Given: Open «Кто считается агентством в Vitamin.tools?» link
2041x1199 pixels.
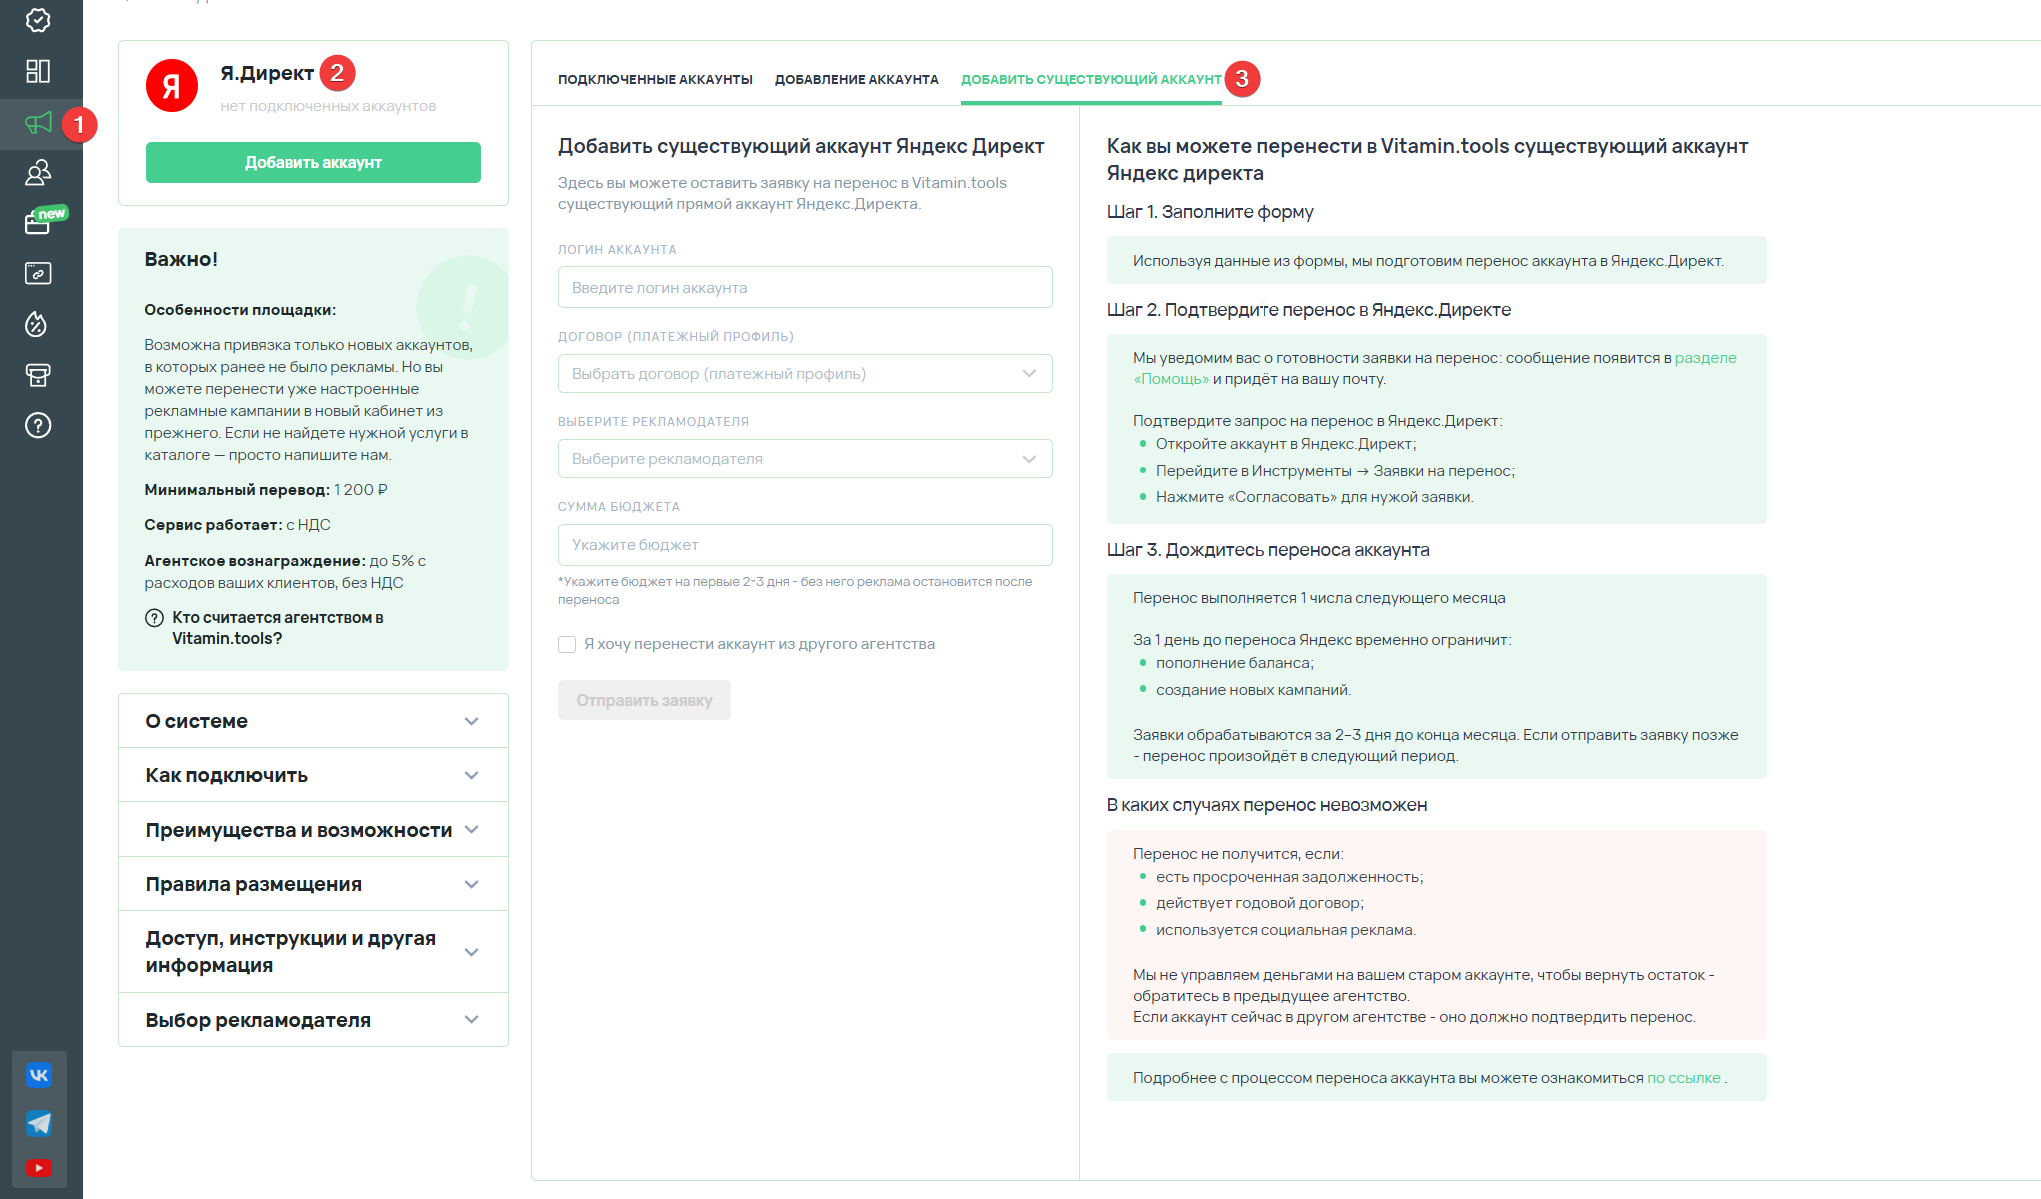Looking at the screenshot, I should tap(278, 628).
